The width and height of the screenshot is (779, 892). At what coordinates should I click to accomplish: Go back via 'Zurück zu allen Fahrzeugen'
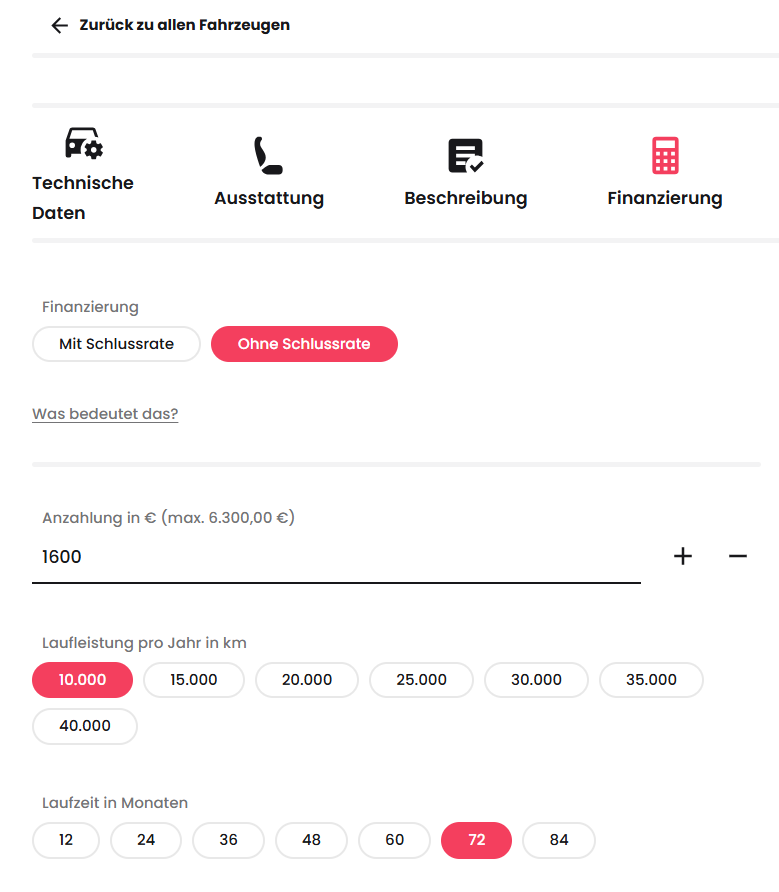[185, 25]
